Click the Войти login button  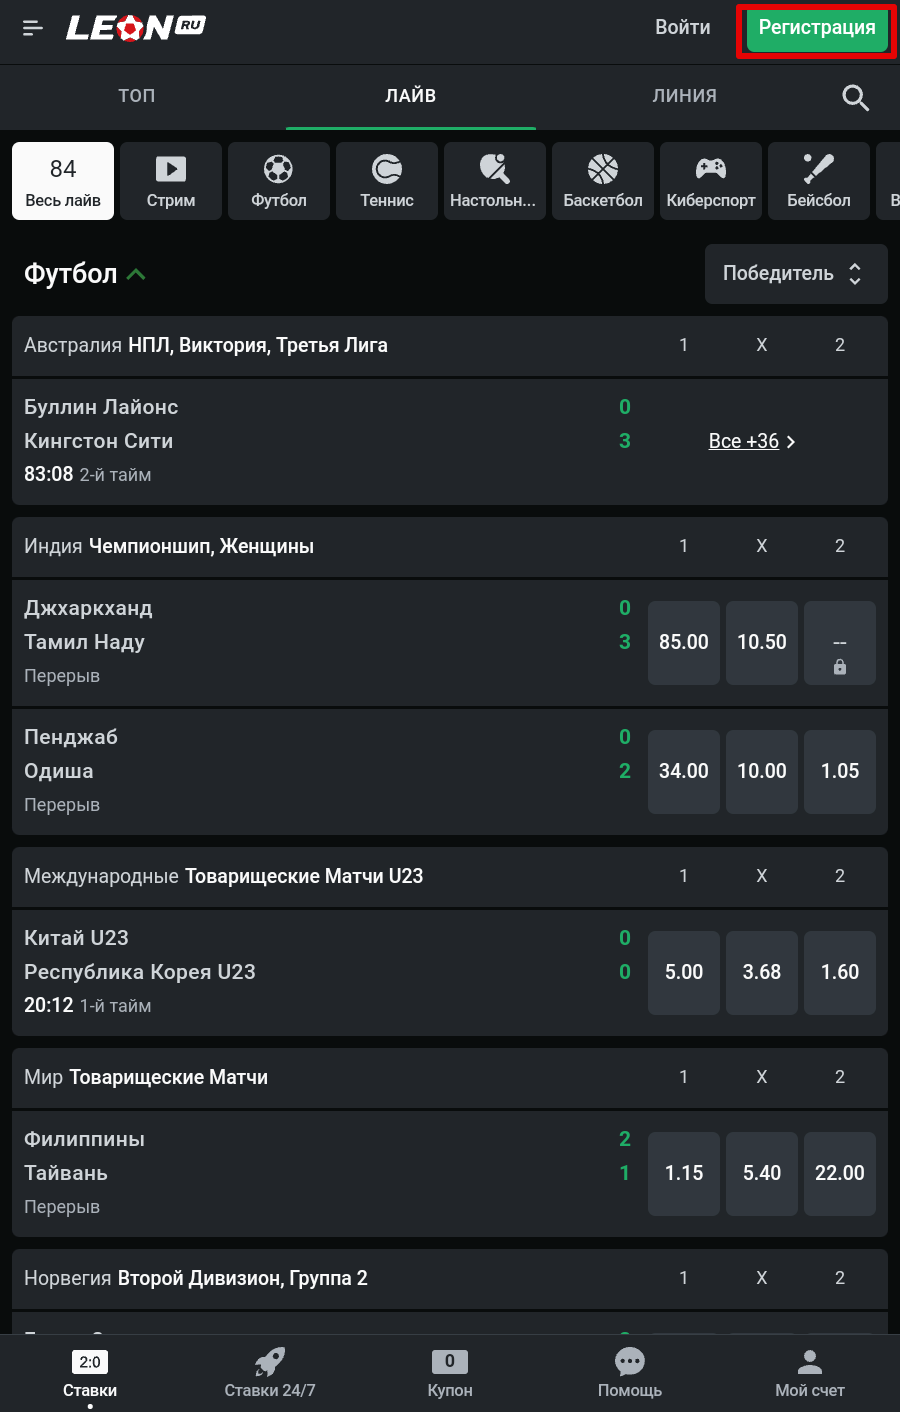click(683, 28)
